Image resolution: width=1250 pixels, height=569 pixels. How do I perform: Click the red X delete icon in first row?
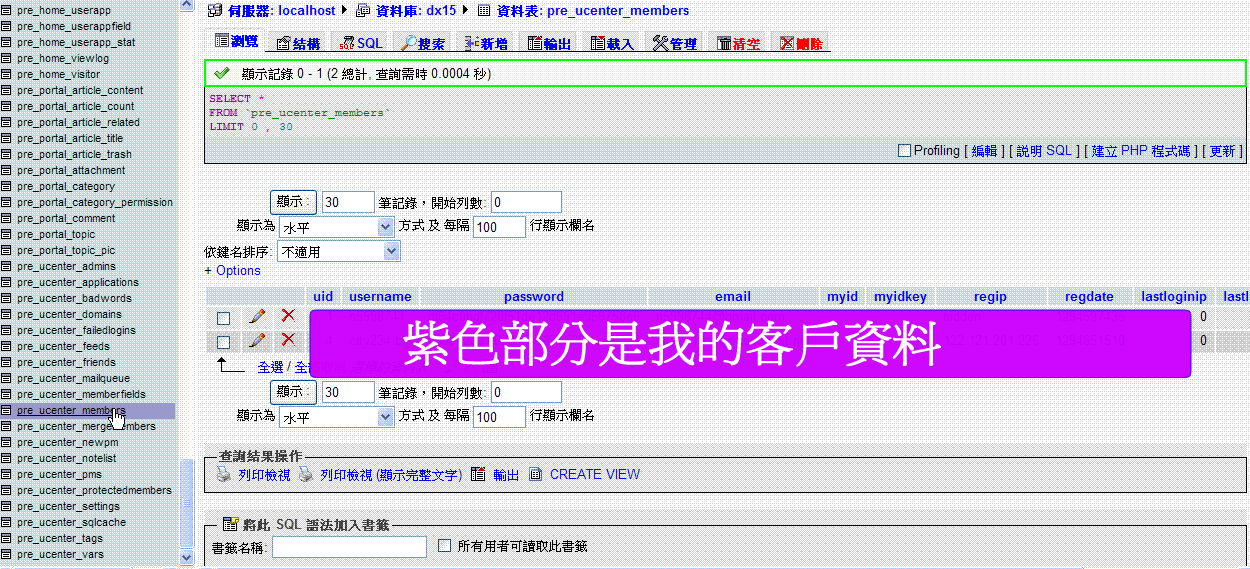tap(288, 316)
